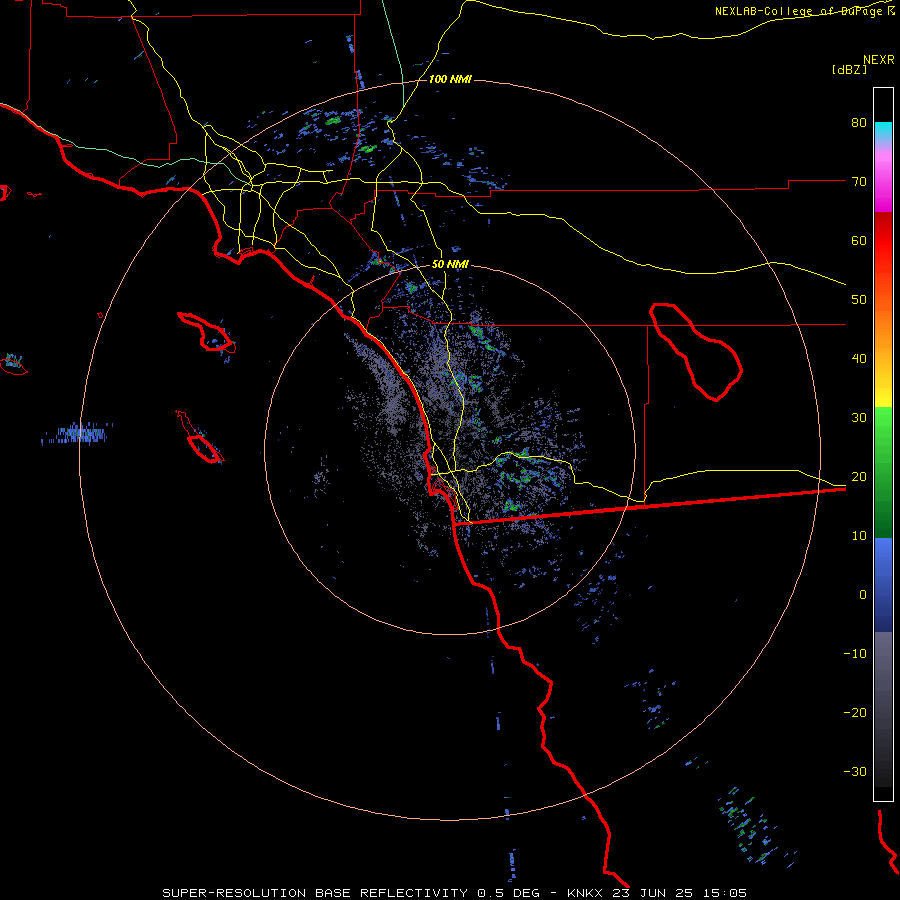Viewport: 900px width, 900px height.
Task: Select the -20 value on the dBZ scale
Action: [x=855, y=713]
